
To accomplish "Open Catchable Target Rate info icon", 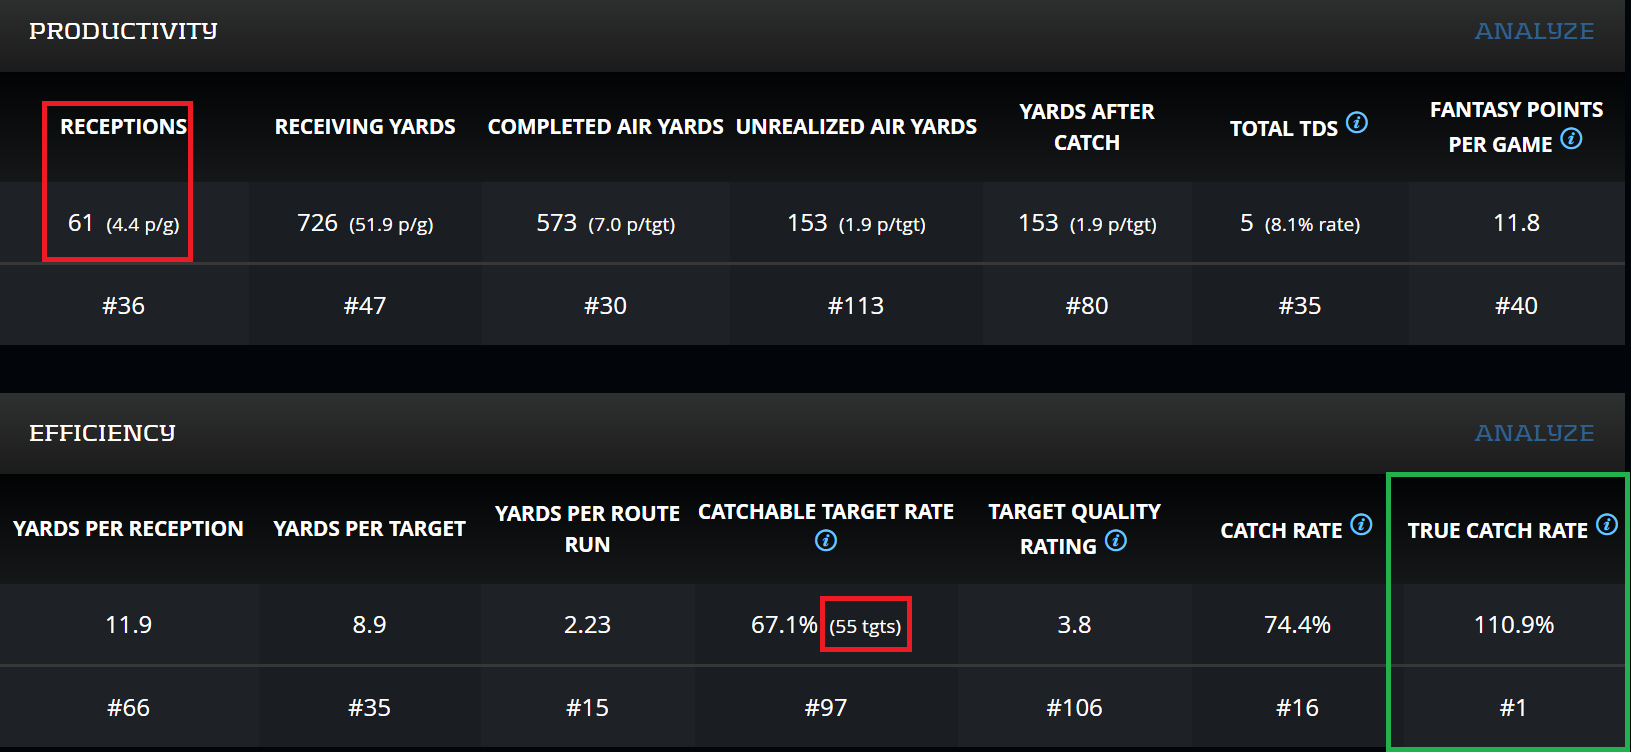I will [826, 541].
